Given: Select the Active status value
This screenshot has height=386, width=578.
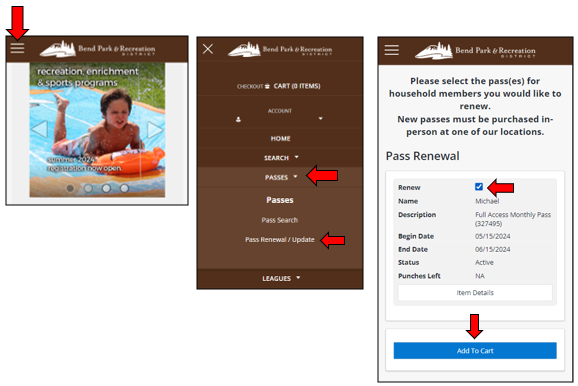Looking at the screenshot, I should tap(484, 262).
